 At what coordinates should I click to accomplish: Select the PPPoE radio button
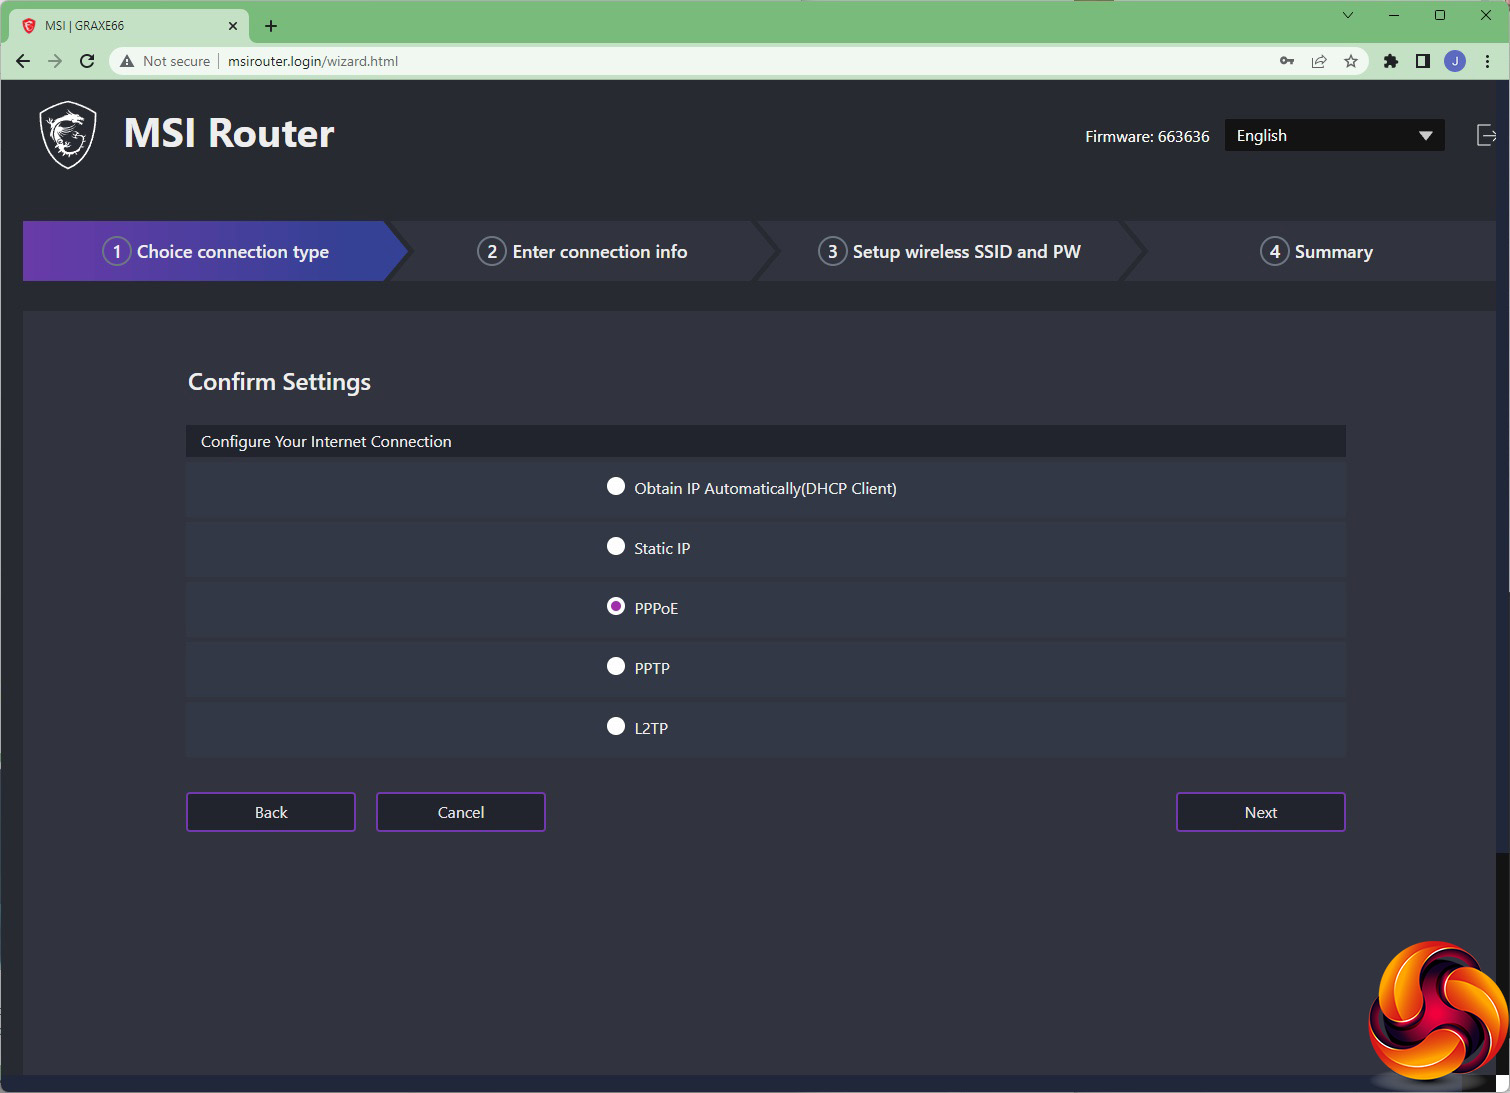[x=616, y=606]
